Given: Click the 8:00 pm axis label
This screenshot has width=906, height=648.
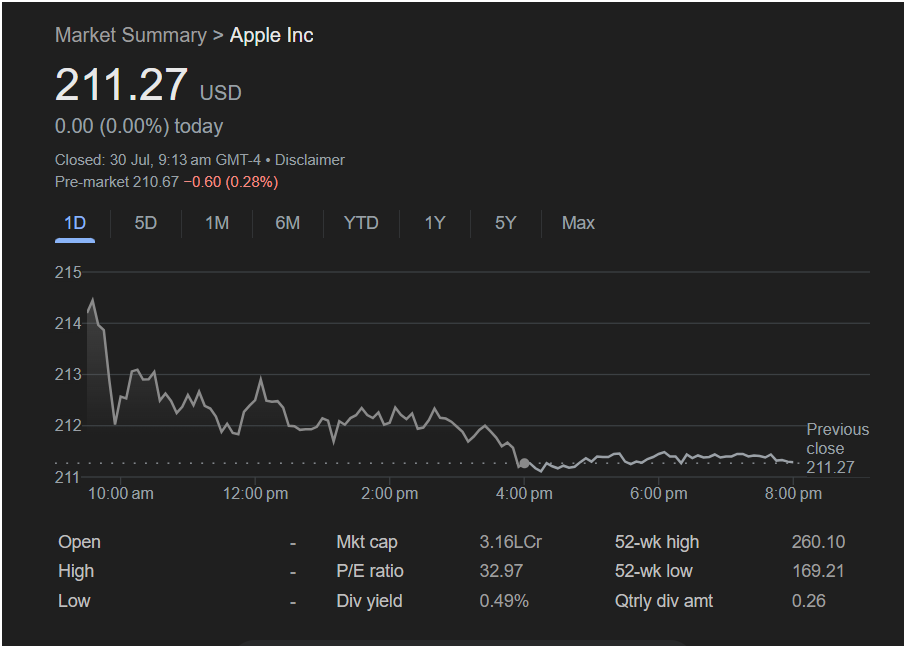Looking at the screenshot, I should [793, 494].
